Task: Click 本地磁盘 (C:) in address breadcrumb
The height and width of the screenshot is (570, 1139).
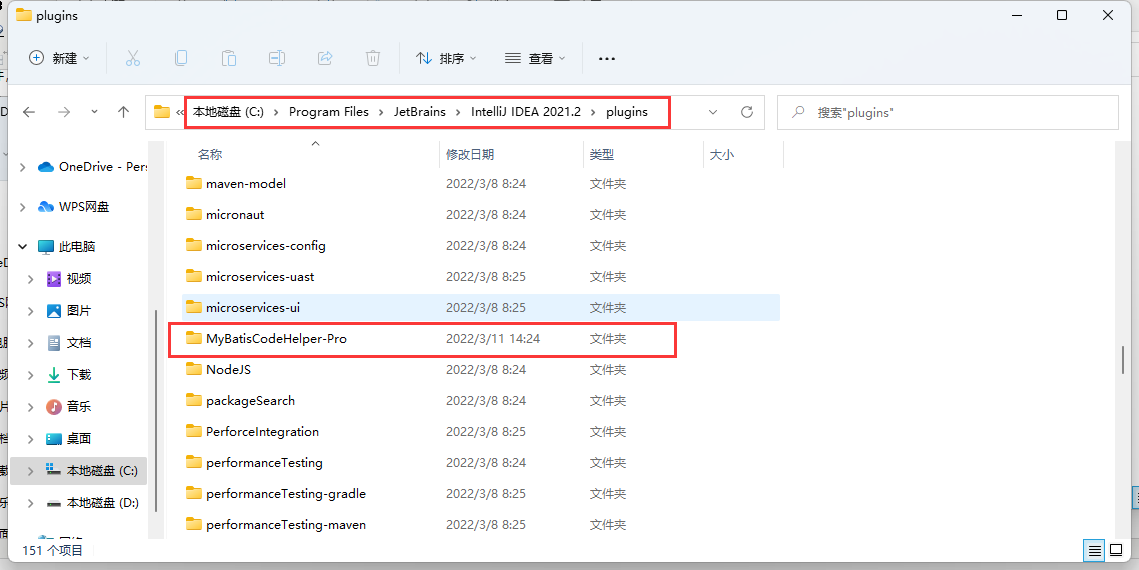Action: coord(228,112)
